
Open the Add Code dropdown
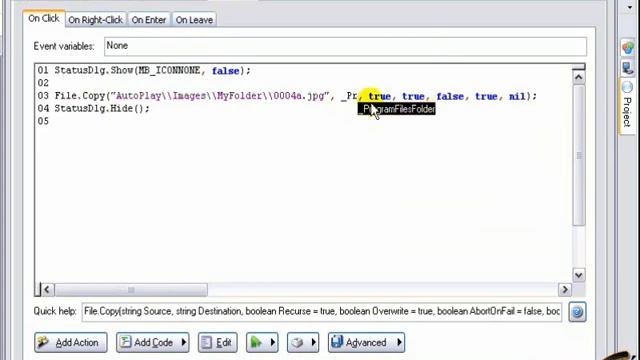[153, 342]
